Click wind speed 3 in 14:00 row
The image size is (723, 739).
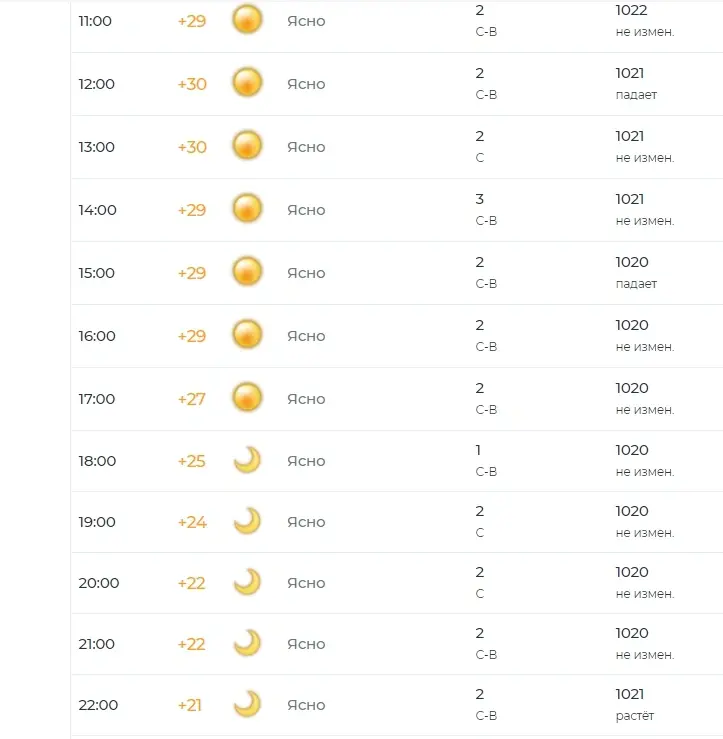[480, 199]
